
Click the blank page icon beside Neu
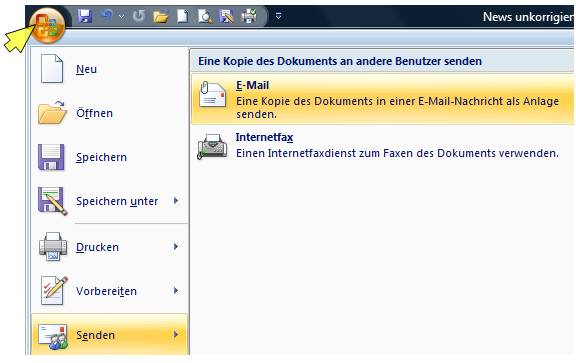[52, 68]
